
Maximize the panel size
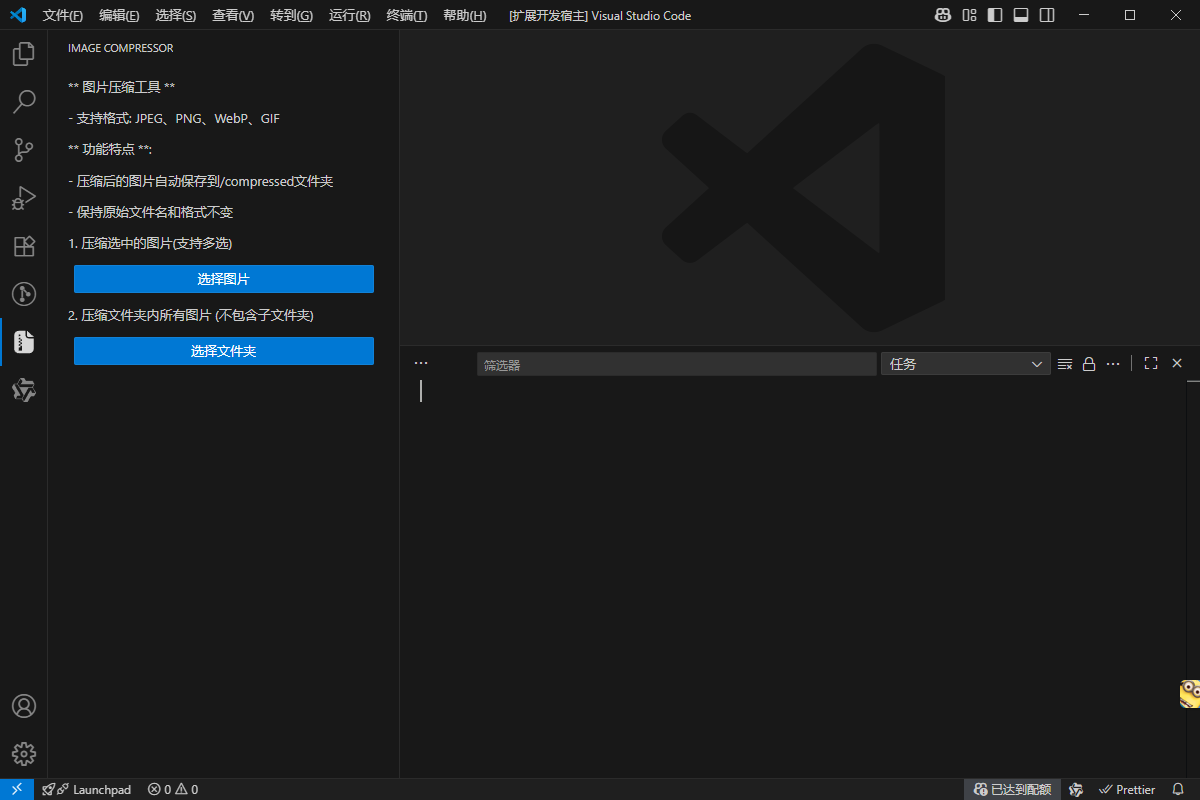[1151, 364]
